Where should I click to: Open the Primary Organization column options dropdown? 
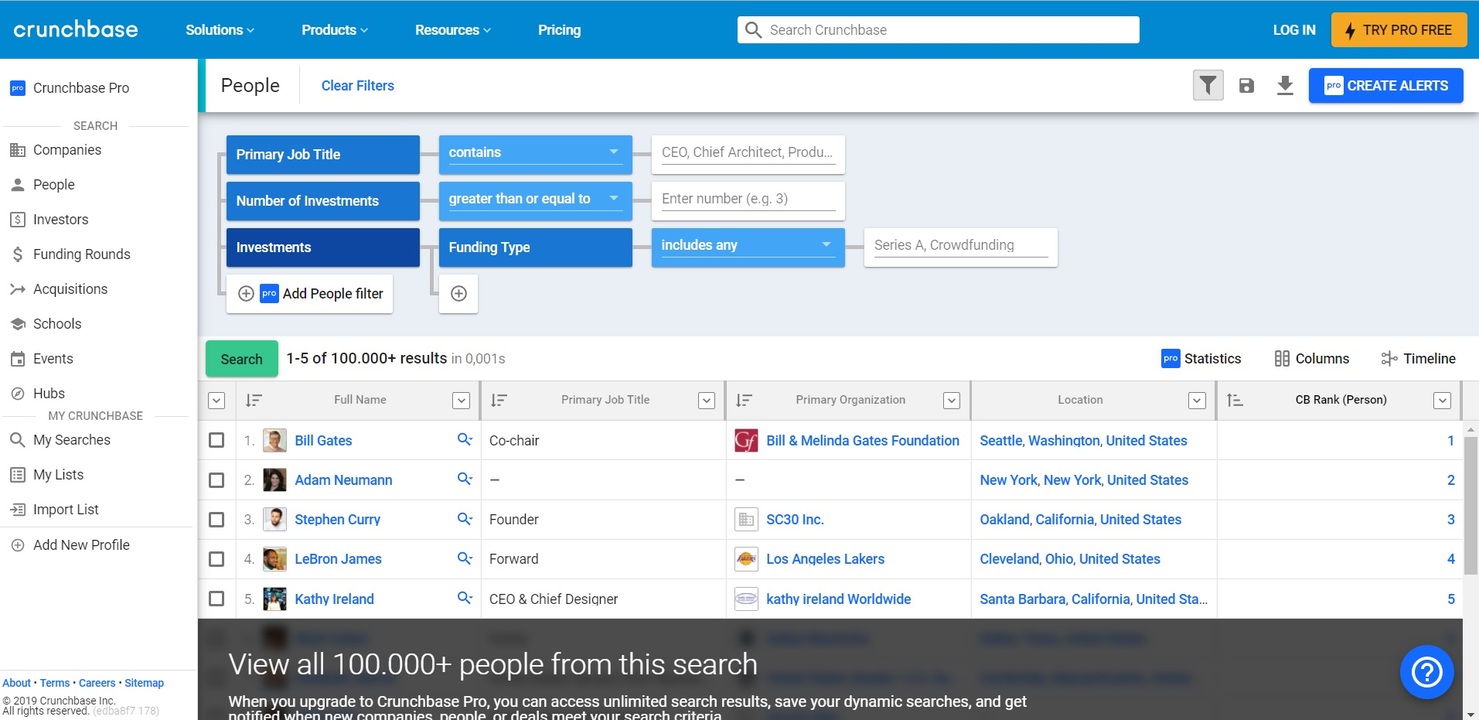951,400
